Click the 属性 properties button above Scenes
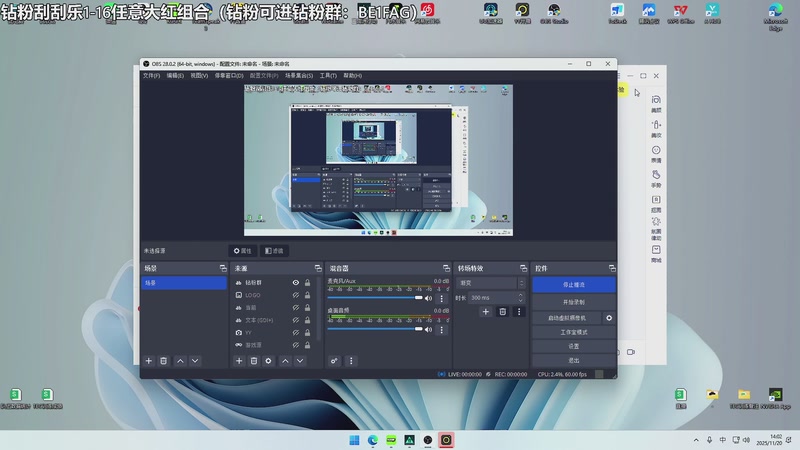 click(x=242, y=251)
